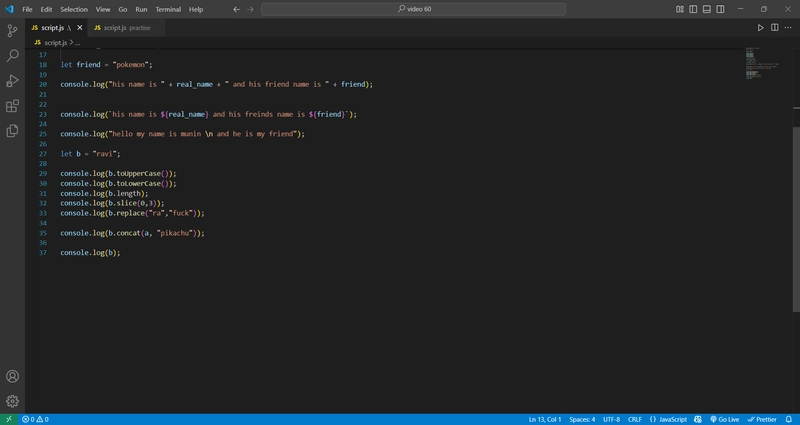Switch to the script.js practise tab

pyautogui.click(x=126, y=28)
